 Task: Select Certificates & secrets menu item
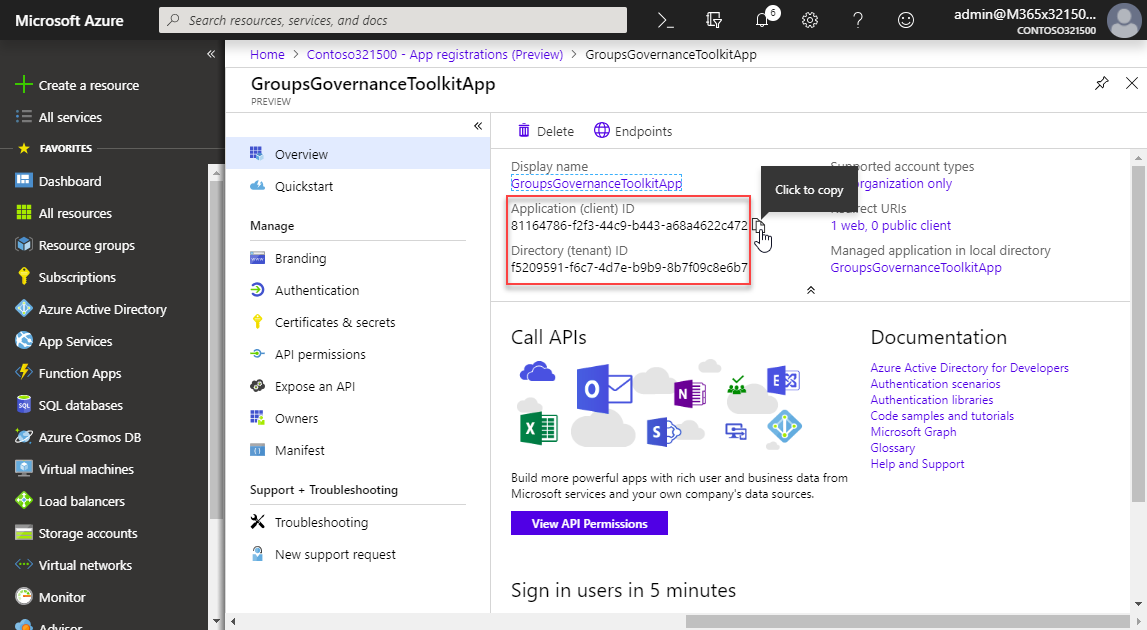click(335, 322)
